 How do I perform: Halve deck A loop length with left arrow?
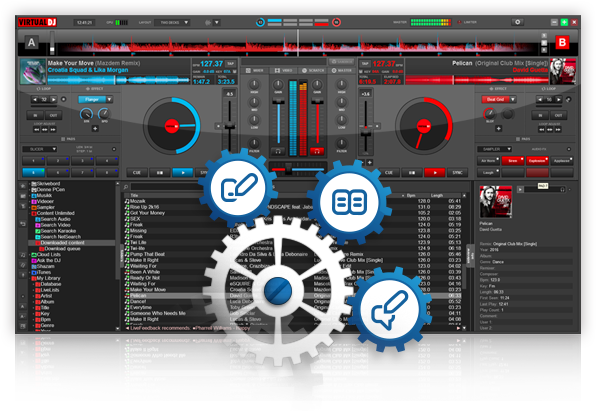35,100
